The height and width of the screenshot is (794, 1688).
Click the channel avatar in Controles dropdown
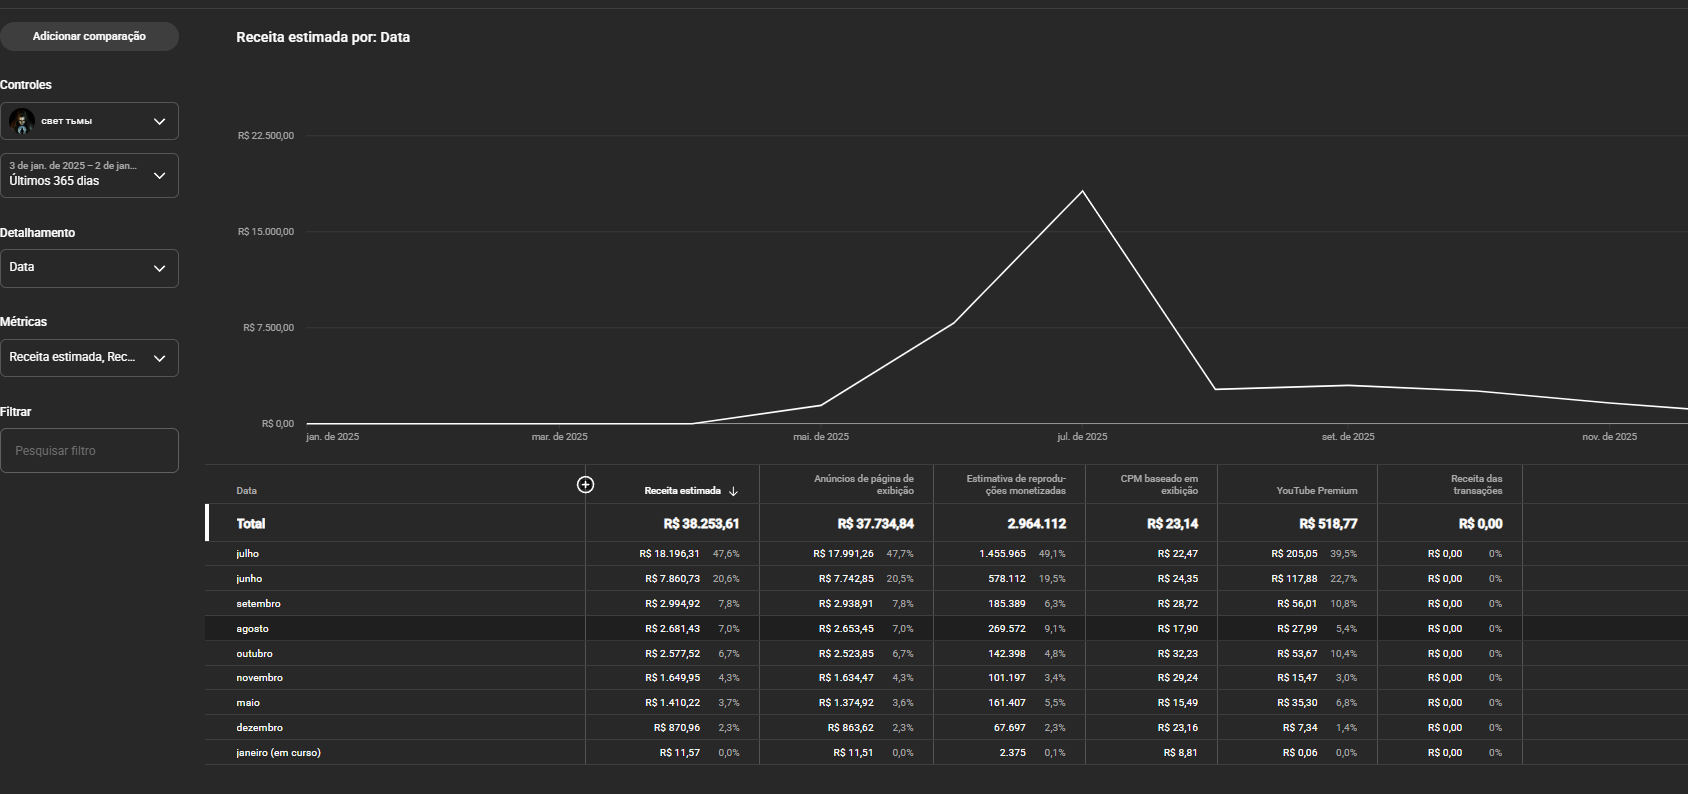tap(22, 121)
